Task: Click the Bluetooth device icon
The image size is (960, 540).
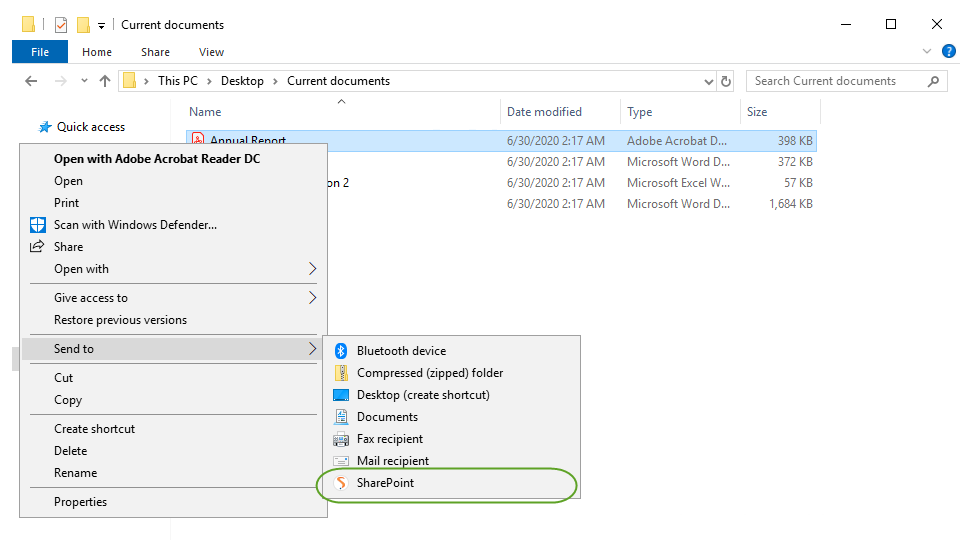Action: click(341, 351)
